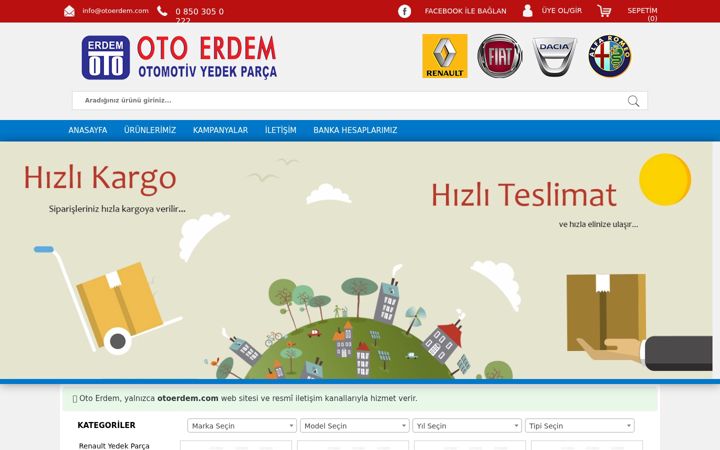Click the otoerdem.com notice text
Image resolution: width=720 pixels, height=450 pixels.
(x=187, y=398)
